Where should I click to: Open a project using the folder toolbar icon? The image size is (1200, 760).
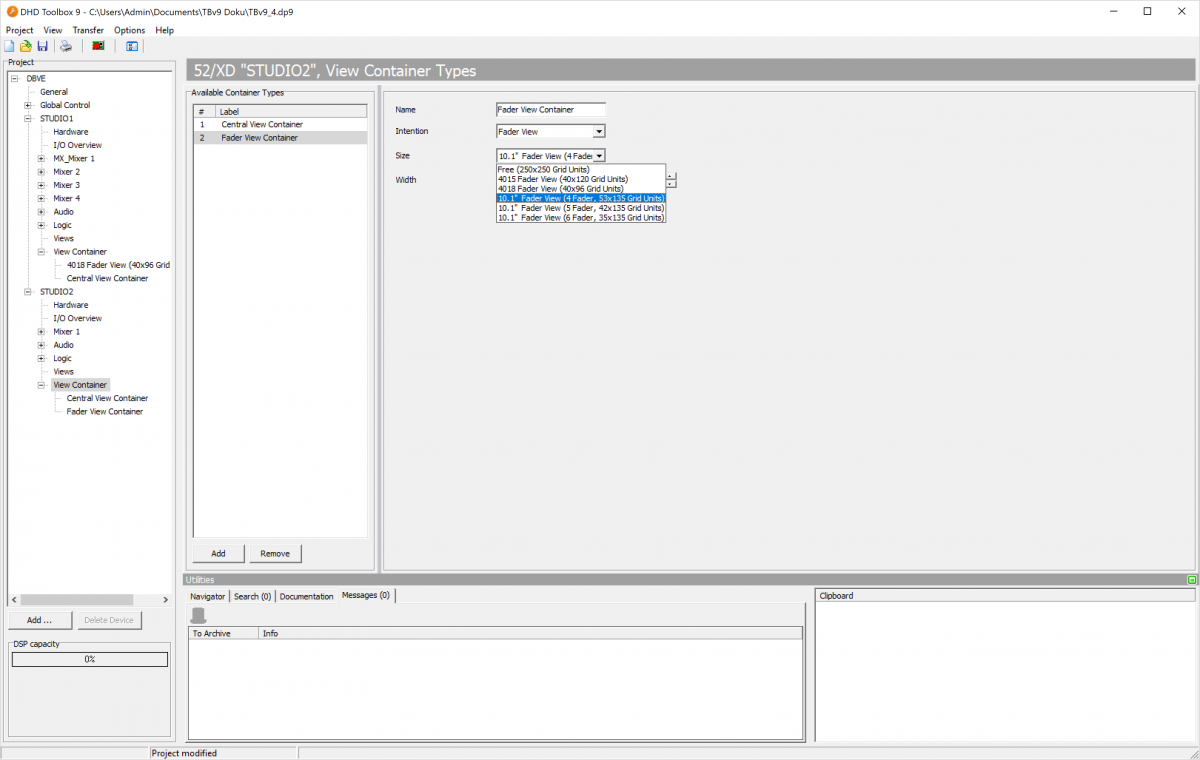pos(26,46)
